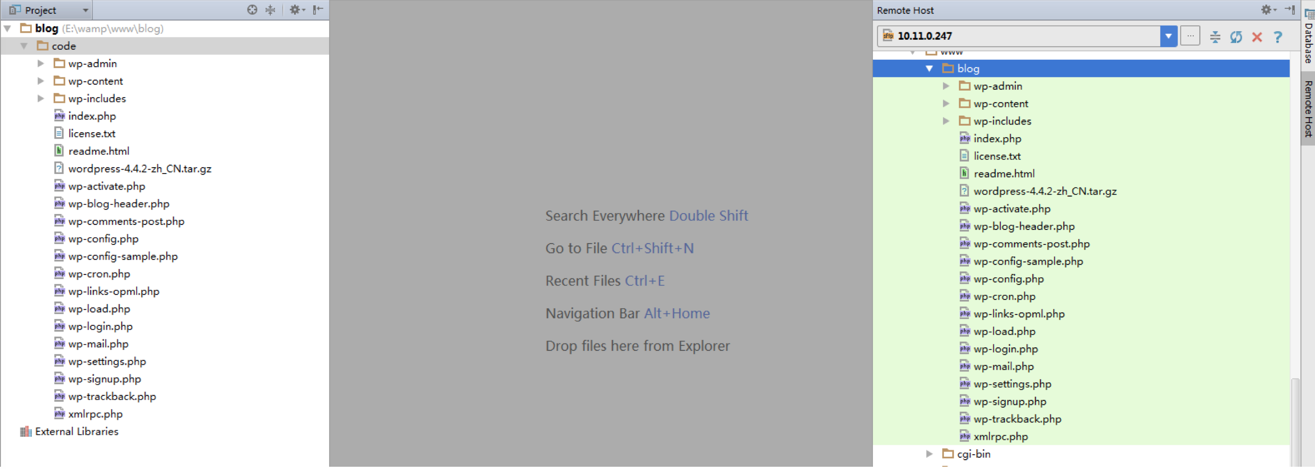Expand wp-content in Remote Host tree

pyautogui.click(x=946, y=104)
